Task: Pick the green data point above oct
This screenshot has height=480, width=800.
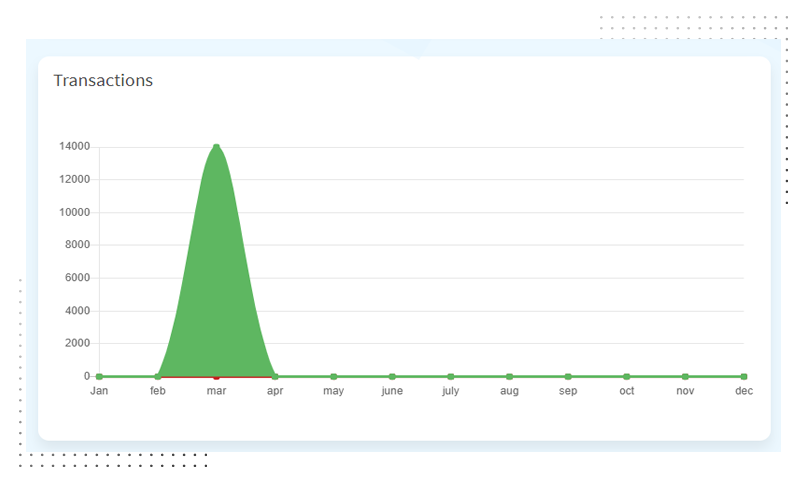Action: click(x=626, y=376)
